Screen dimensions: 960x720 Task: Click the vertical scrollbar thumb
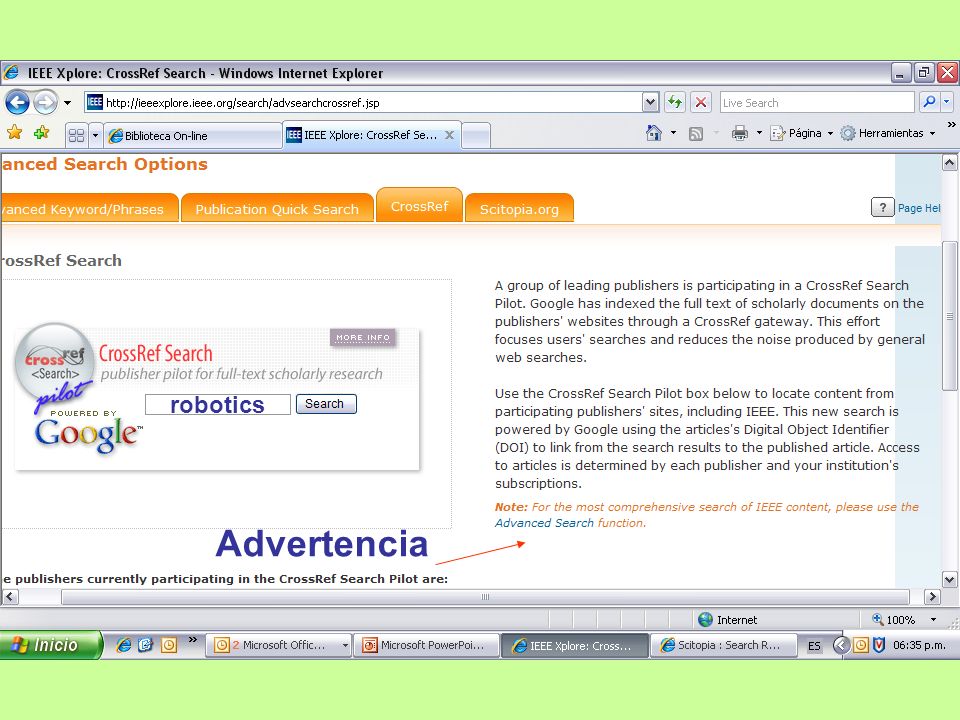click(949, 316)
